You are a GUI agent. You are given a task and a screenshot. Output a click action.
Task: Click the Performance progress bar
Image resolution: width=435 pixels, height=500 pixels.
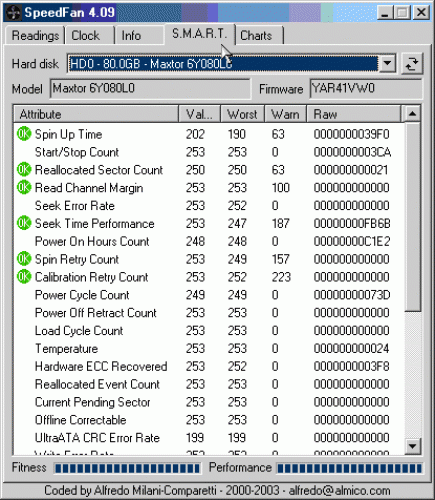point(349,468)
